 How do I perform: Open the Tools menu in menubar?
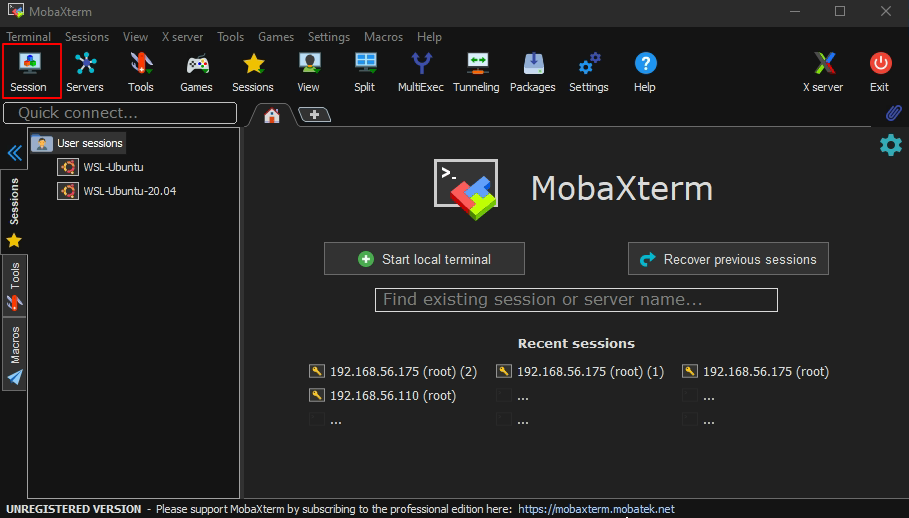[230, 37]
